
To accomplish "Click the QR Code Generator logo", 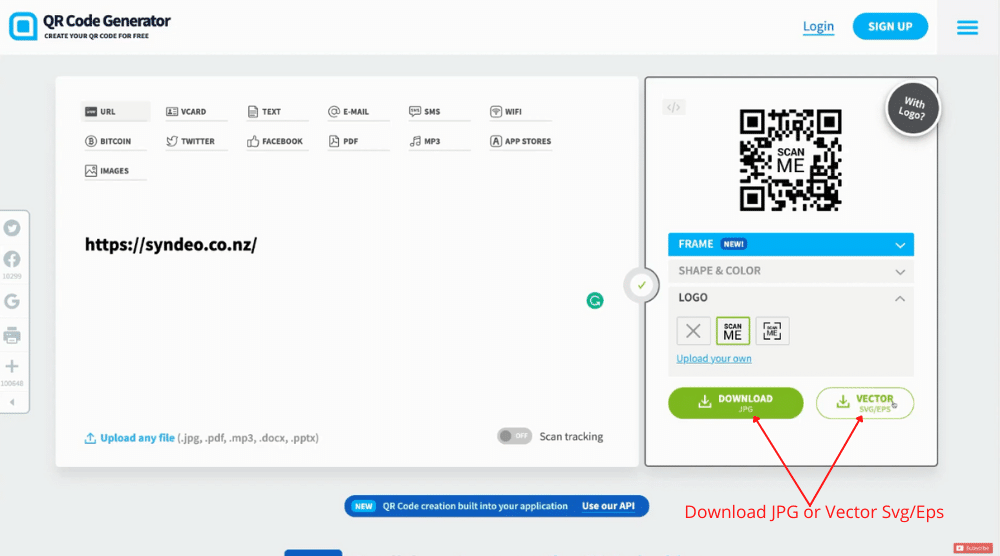I will point(89,26).
